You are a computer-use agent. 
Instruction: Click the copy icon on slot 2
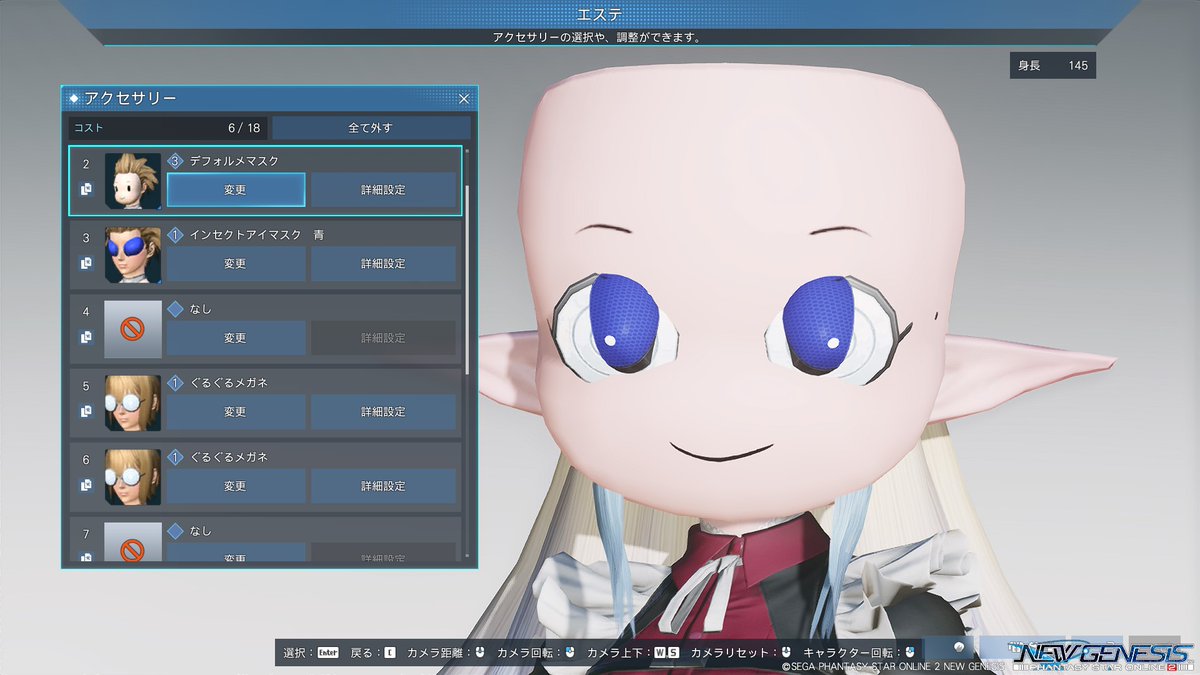pos(86,189)
